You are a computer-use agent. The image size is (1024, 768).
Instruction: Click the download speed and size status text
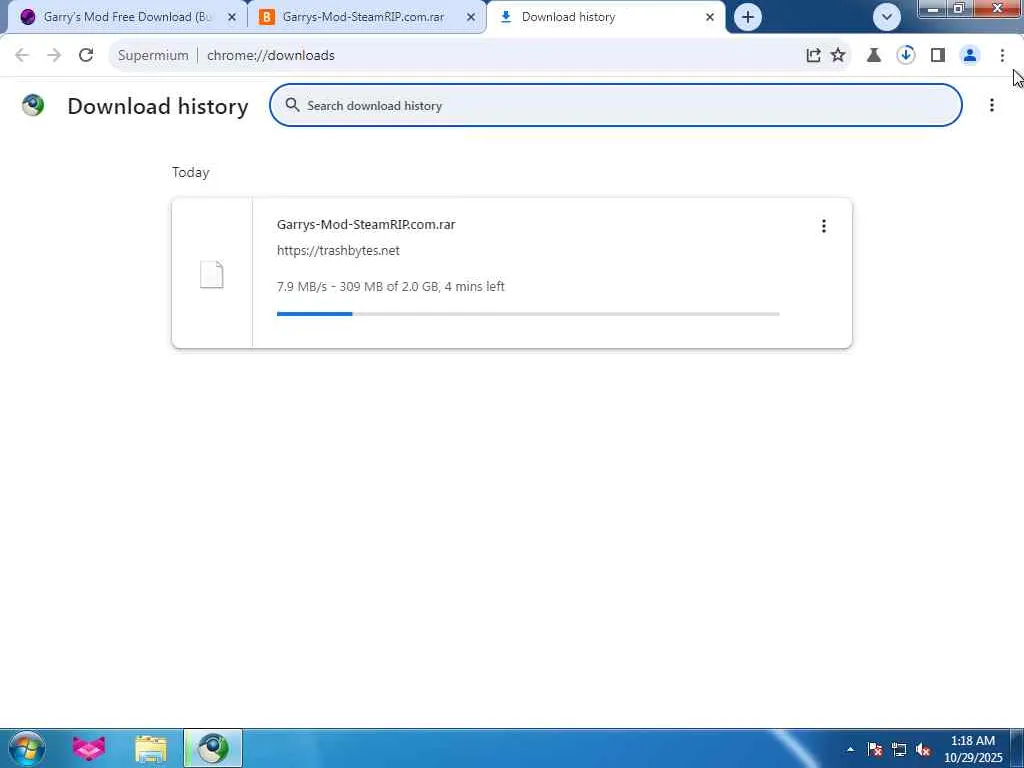(x=391, y=287)
